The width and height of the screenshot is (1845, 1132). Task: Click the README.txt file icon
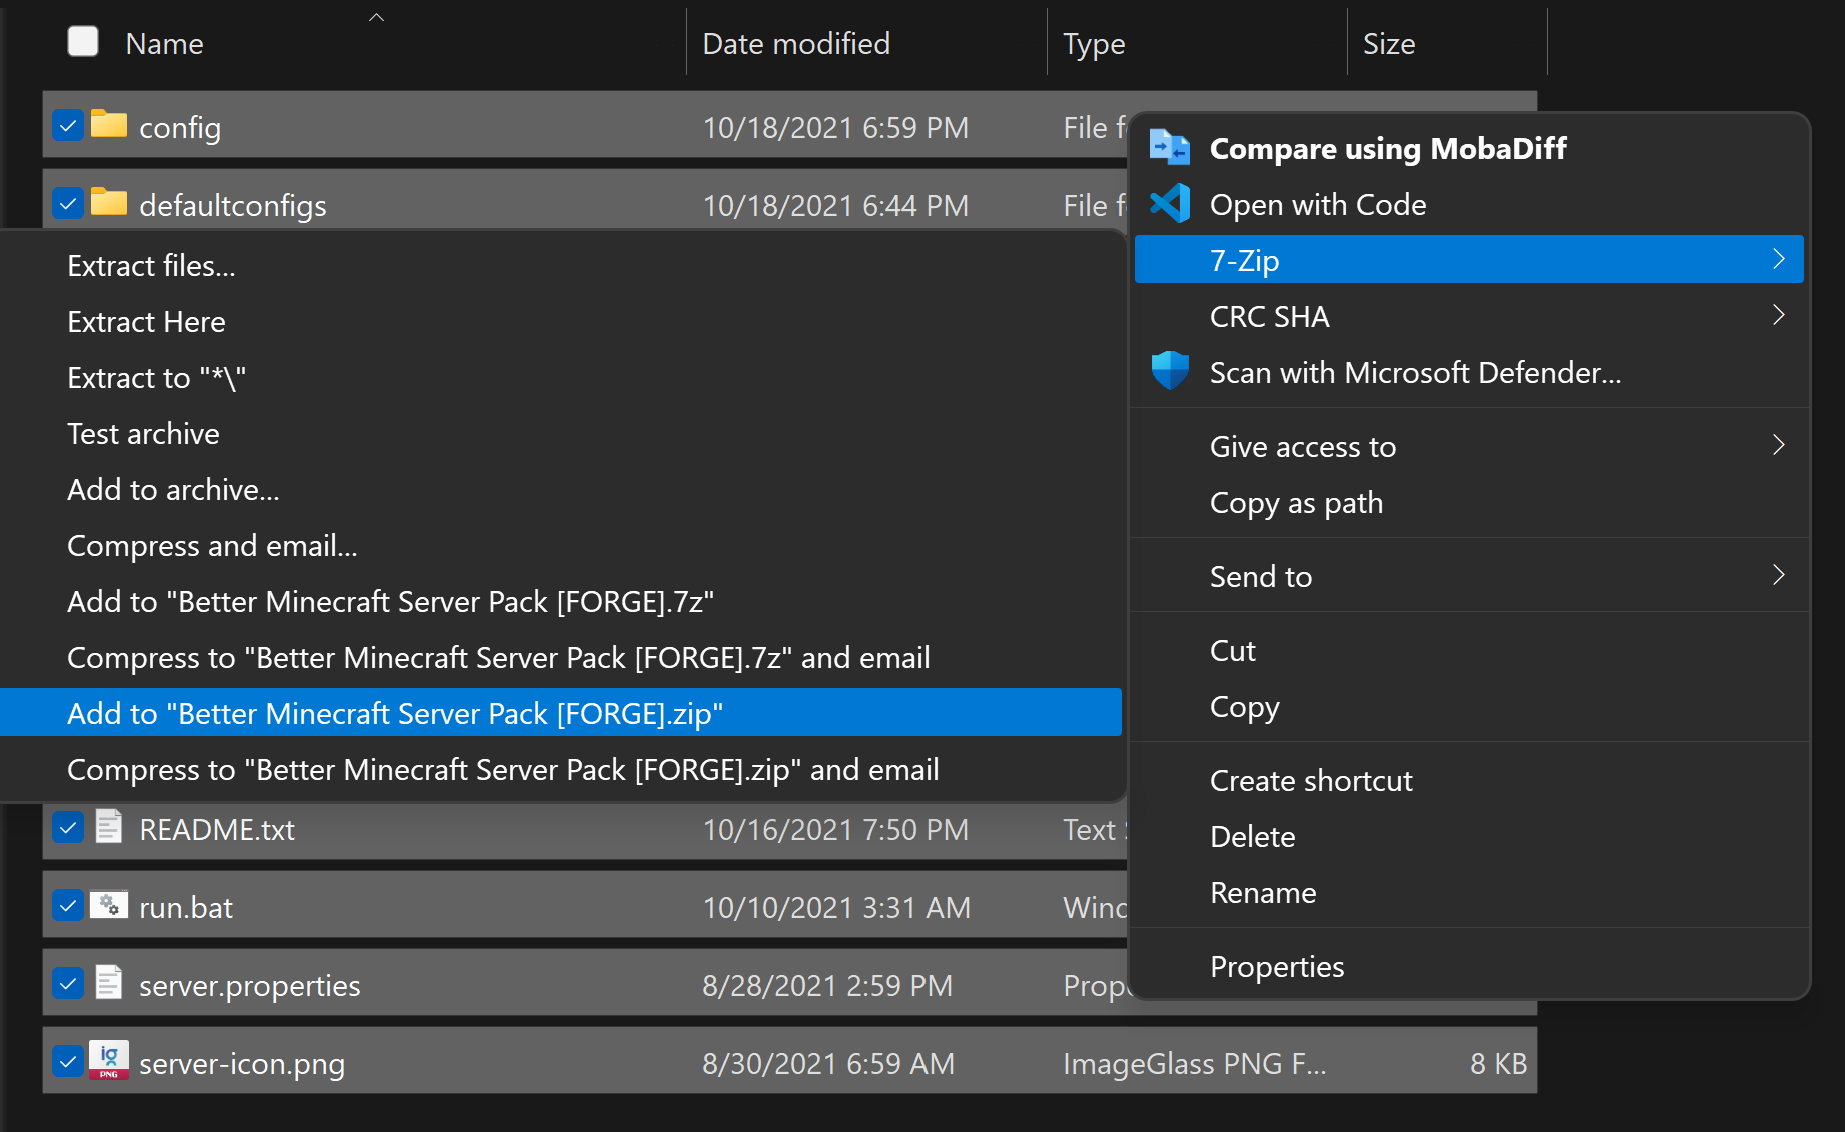click(x=109, y=827)
